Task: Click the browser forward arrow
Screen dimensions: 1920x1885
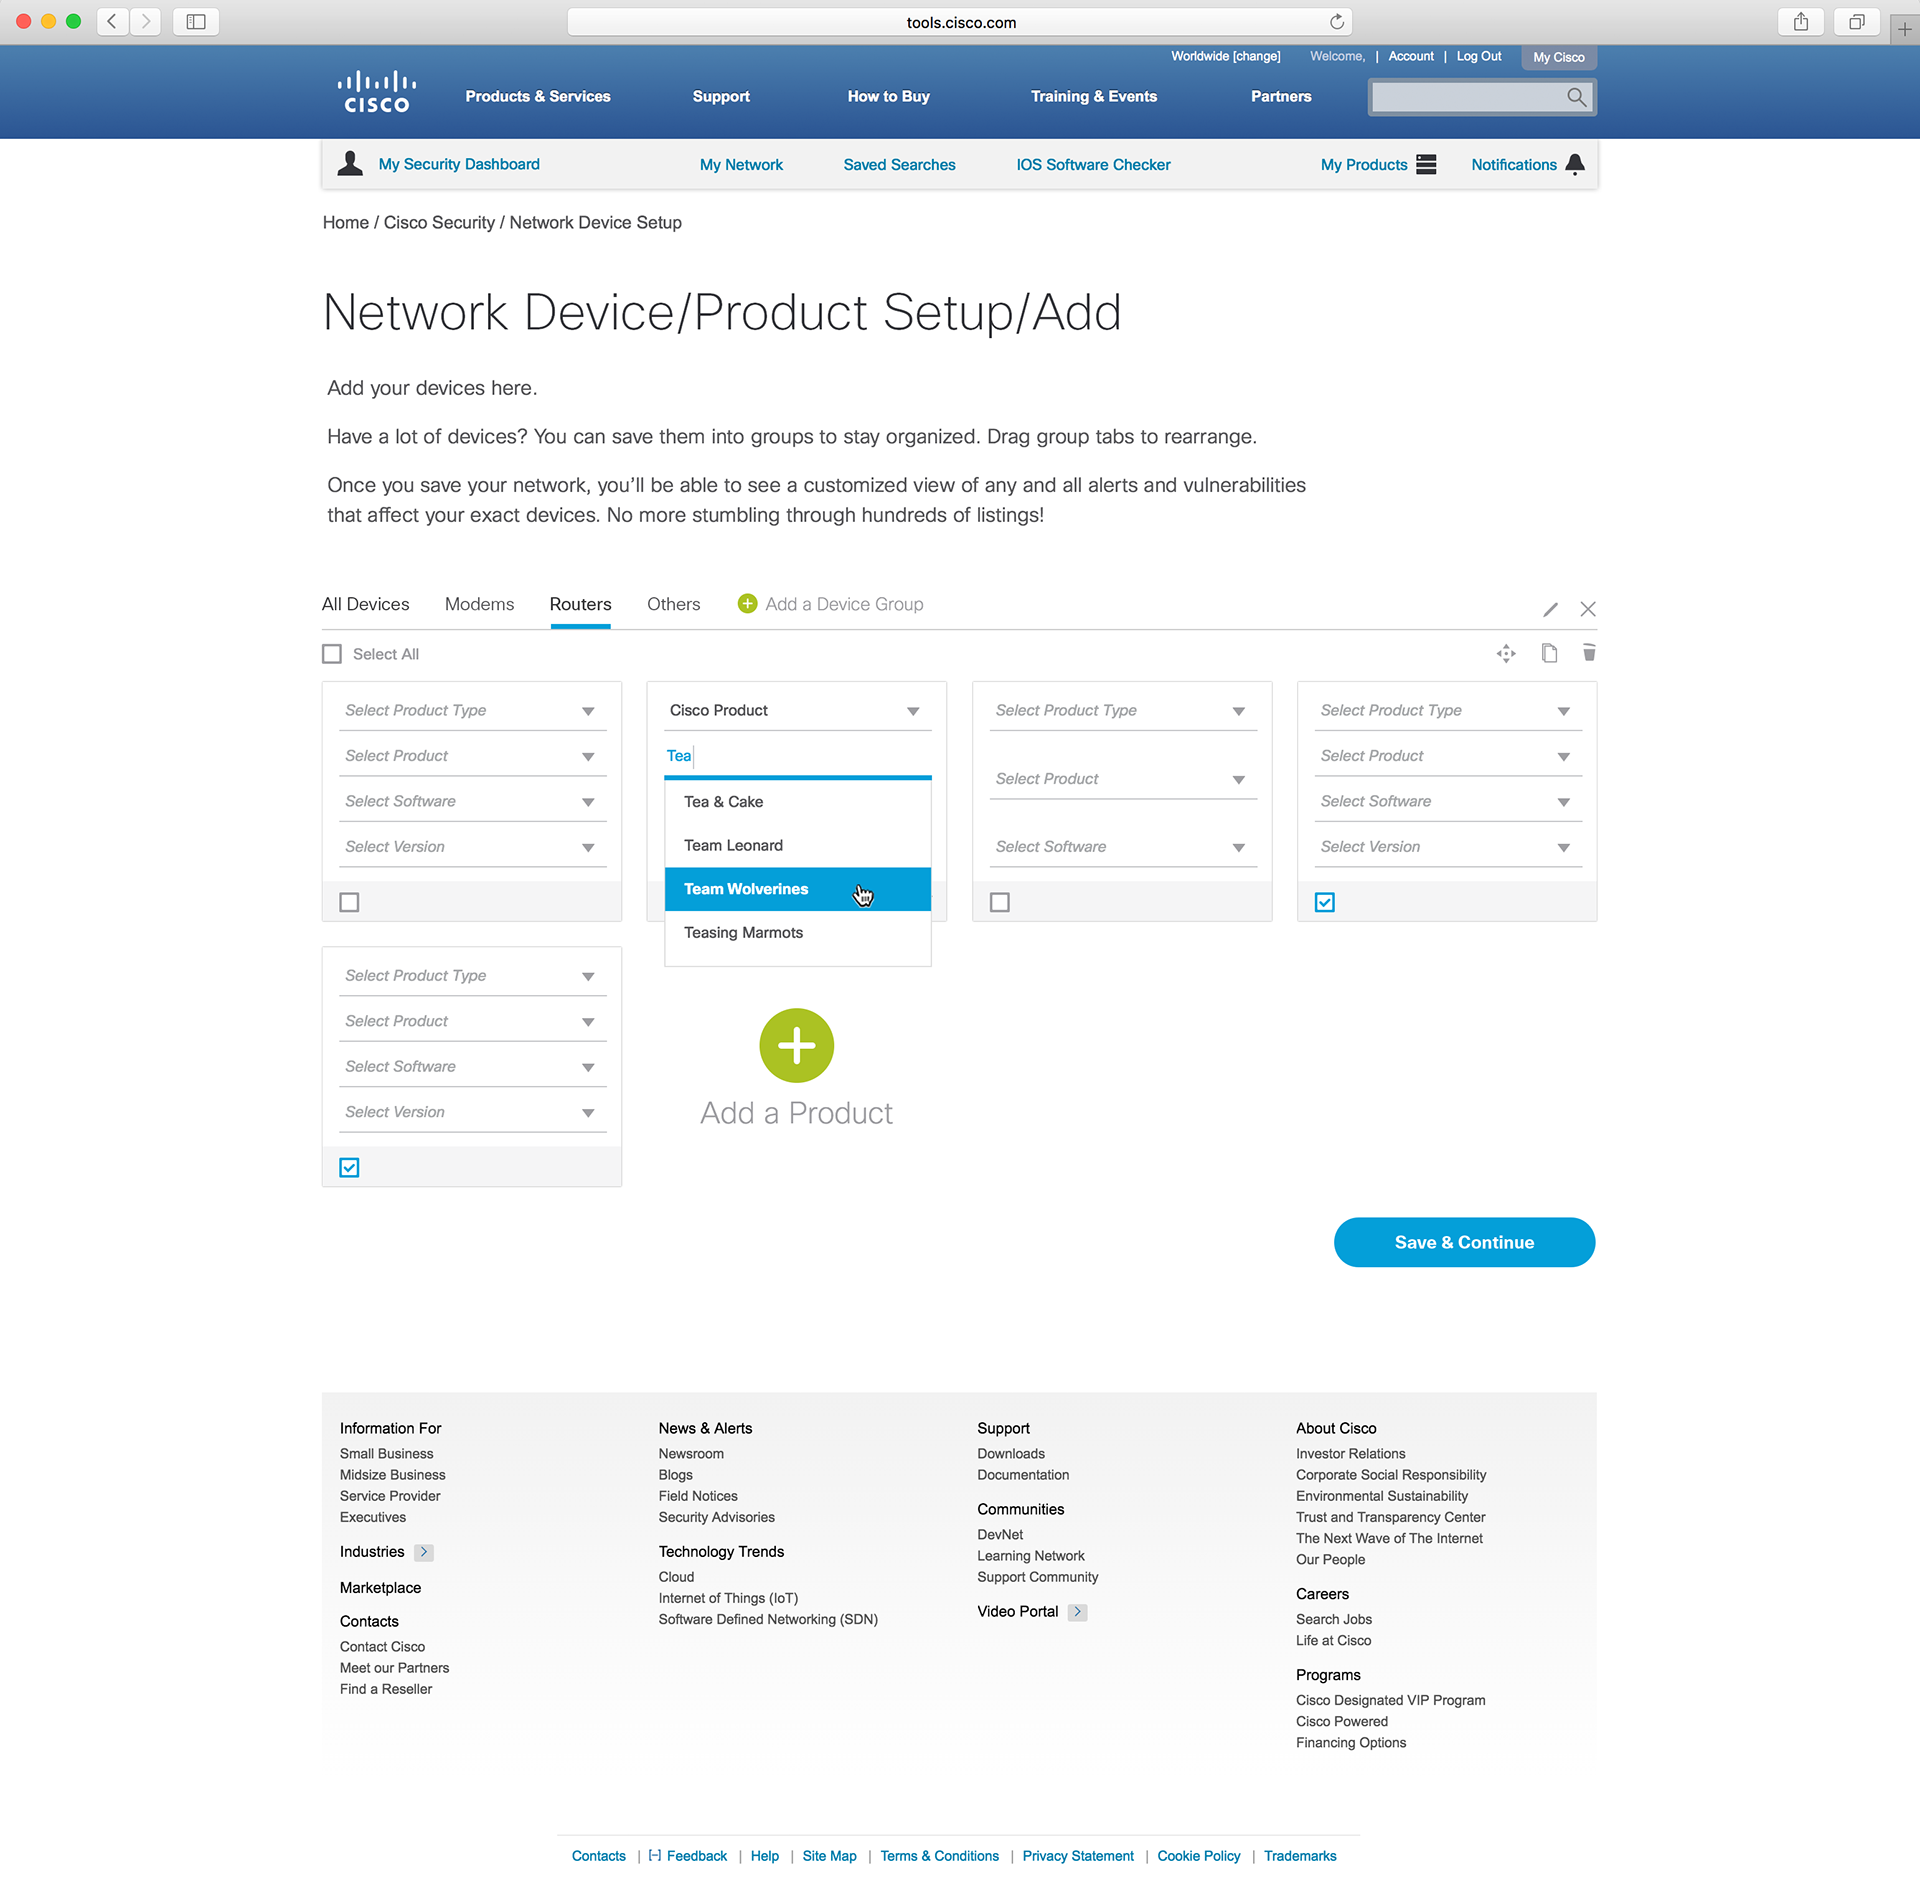Action: tap(146, 21)
